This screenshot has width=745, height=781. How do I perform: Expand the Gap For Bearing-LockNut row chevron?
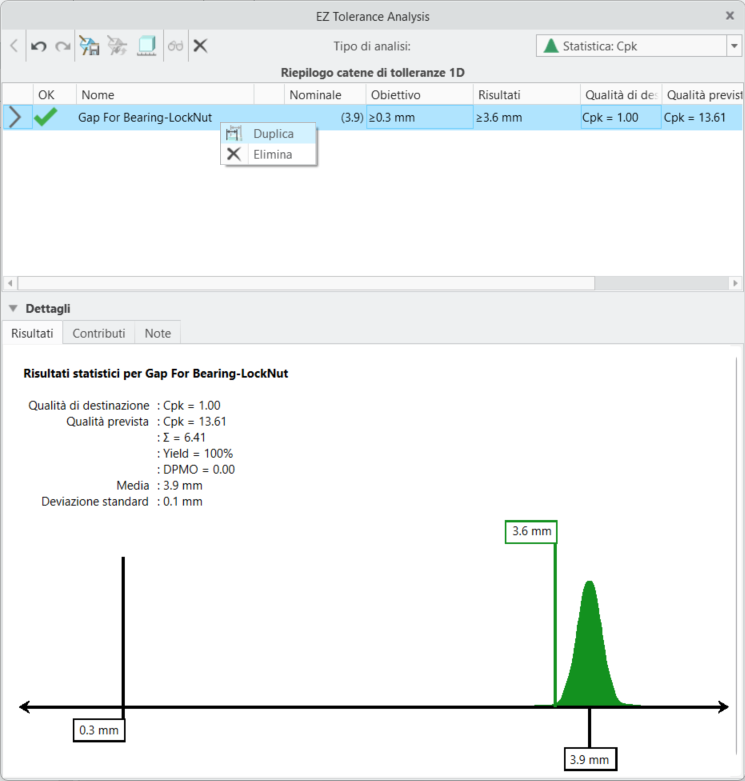coord(15,118)
